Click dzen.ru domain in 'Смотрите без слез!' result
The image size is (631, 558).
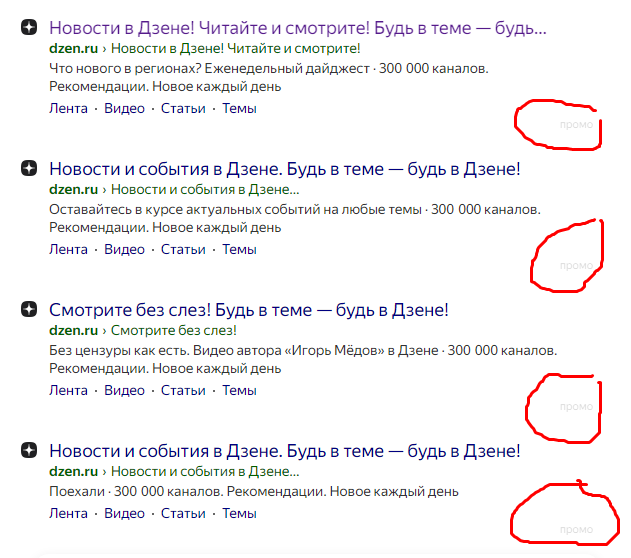pos(74,330)
